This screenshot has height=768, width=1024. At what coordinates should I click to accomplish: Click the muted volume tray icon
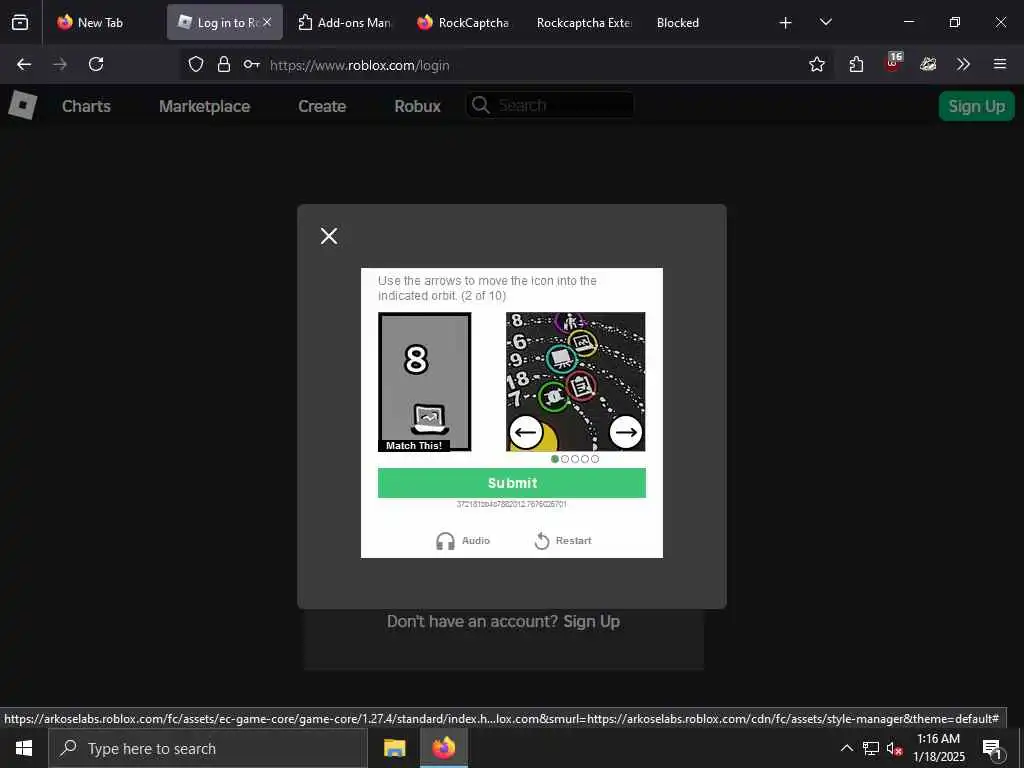tap(894, 748)
